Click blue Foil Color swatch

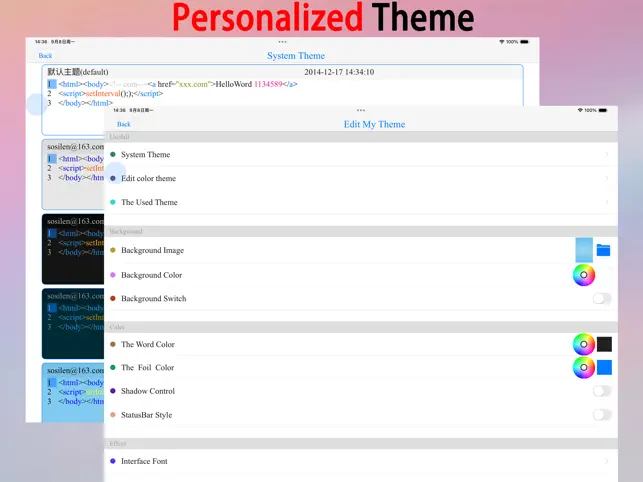pyautogui.click(x=604, y=368)
